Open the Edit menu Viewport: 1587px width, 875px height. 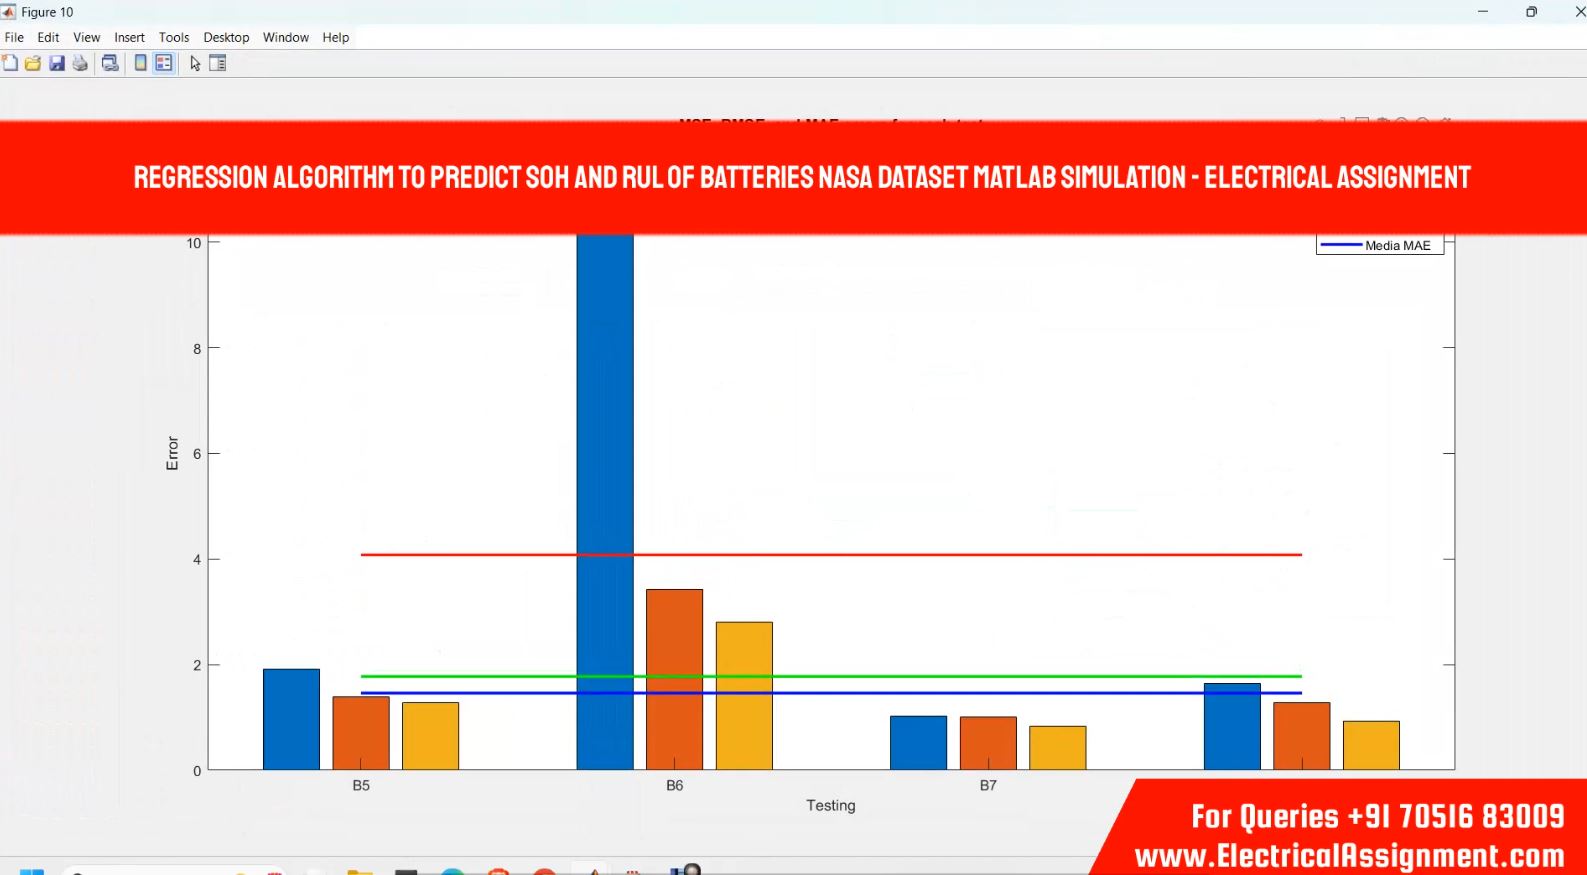[48, 37]
